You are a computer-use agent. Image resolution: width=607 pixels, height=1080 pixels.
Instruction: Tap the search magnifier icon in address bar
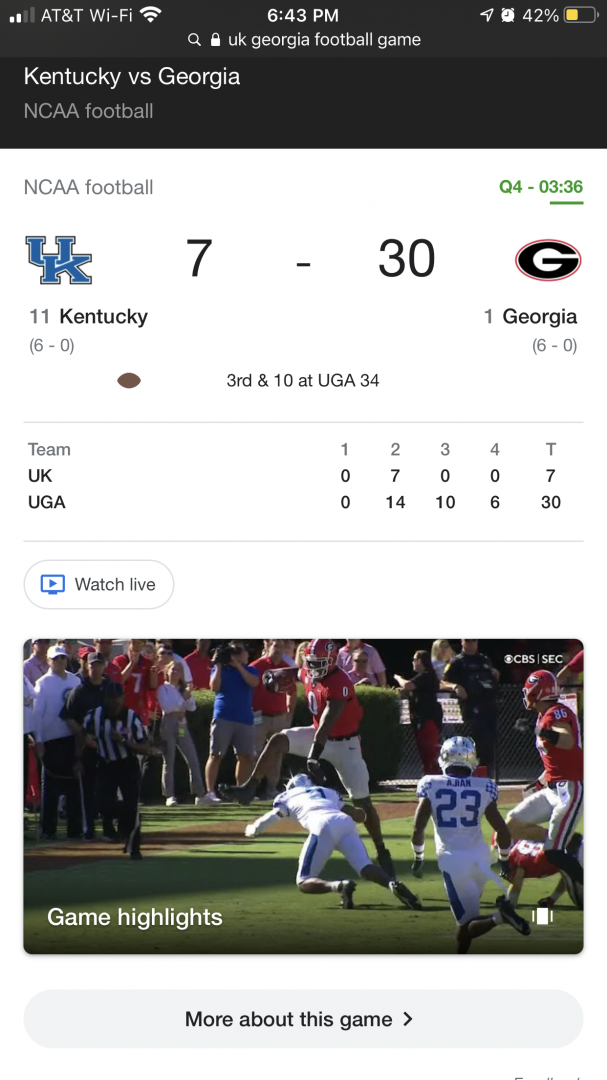coord(195,40)
